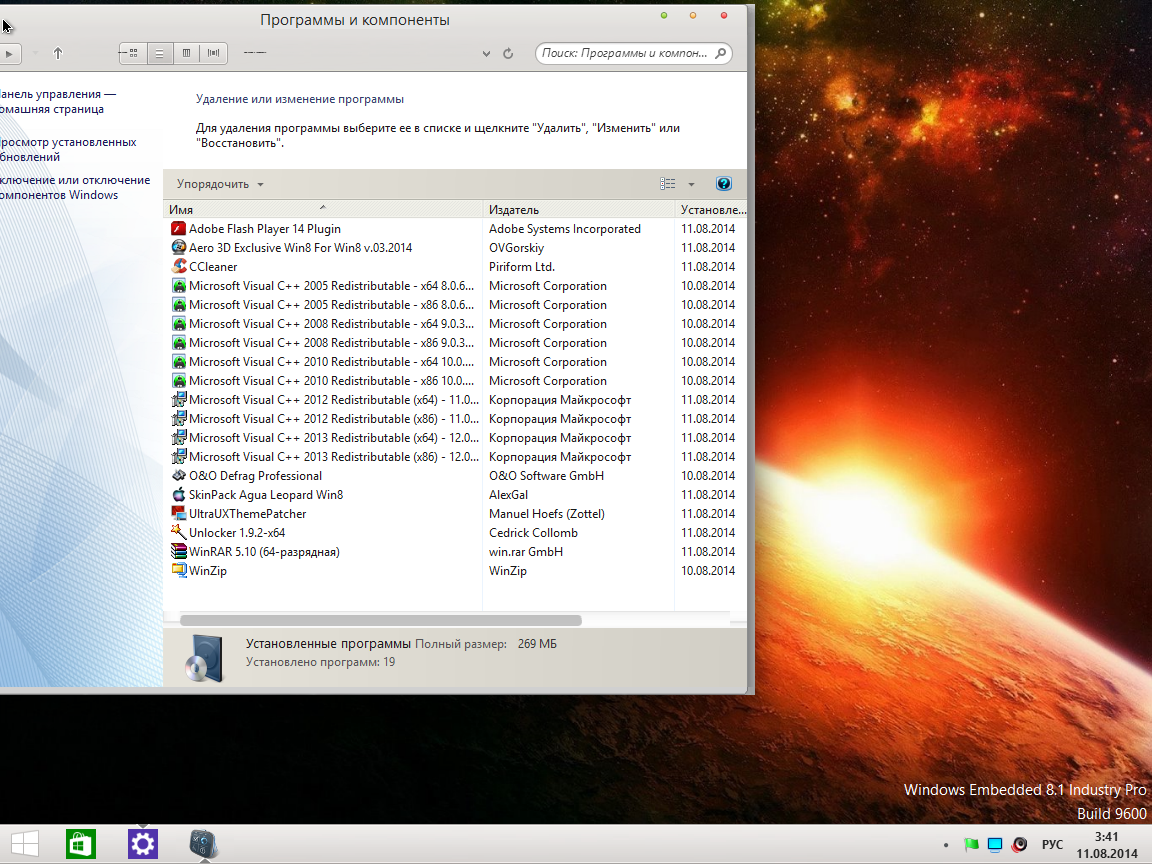Click the forward navigation arrow

(9, 54)
